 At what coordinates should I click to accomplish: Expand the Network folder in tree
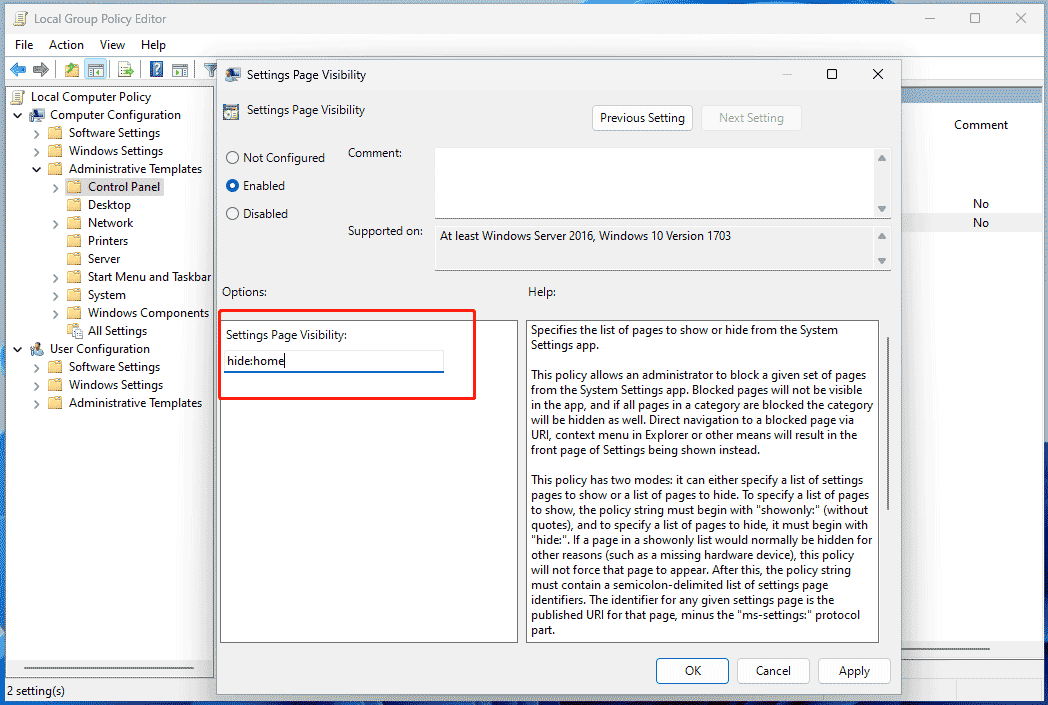click(56, 223)
